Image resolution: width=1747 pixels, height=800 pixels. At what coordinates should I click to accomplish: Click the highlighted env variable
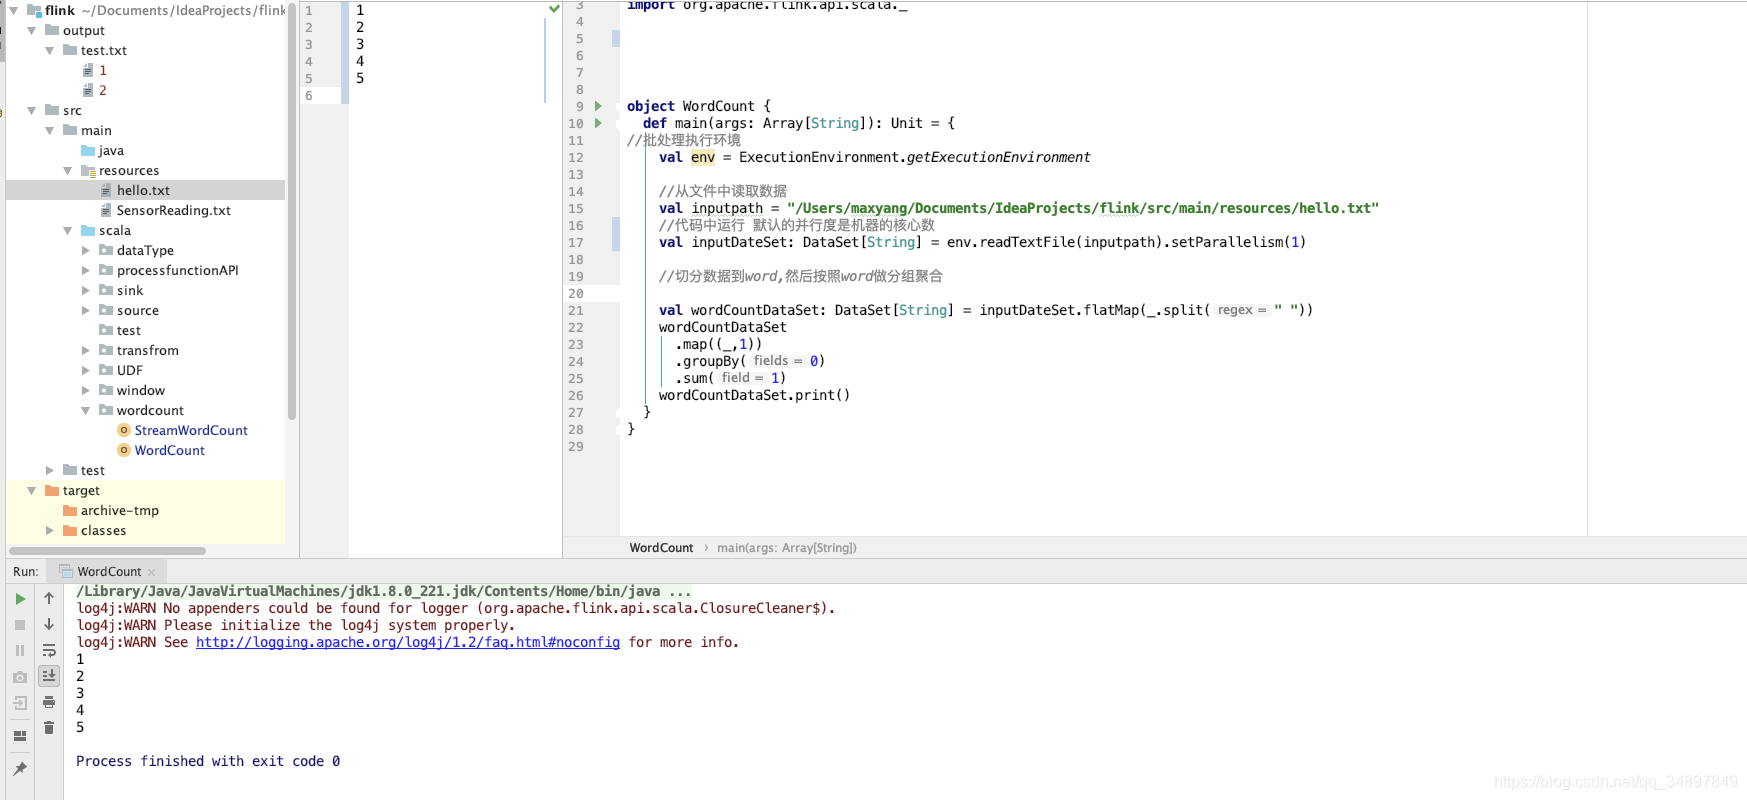pyautogui.click(x=703, y=157)
